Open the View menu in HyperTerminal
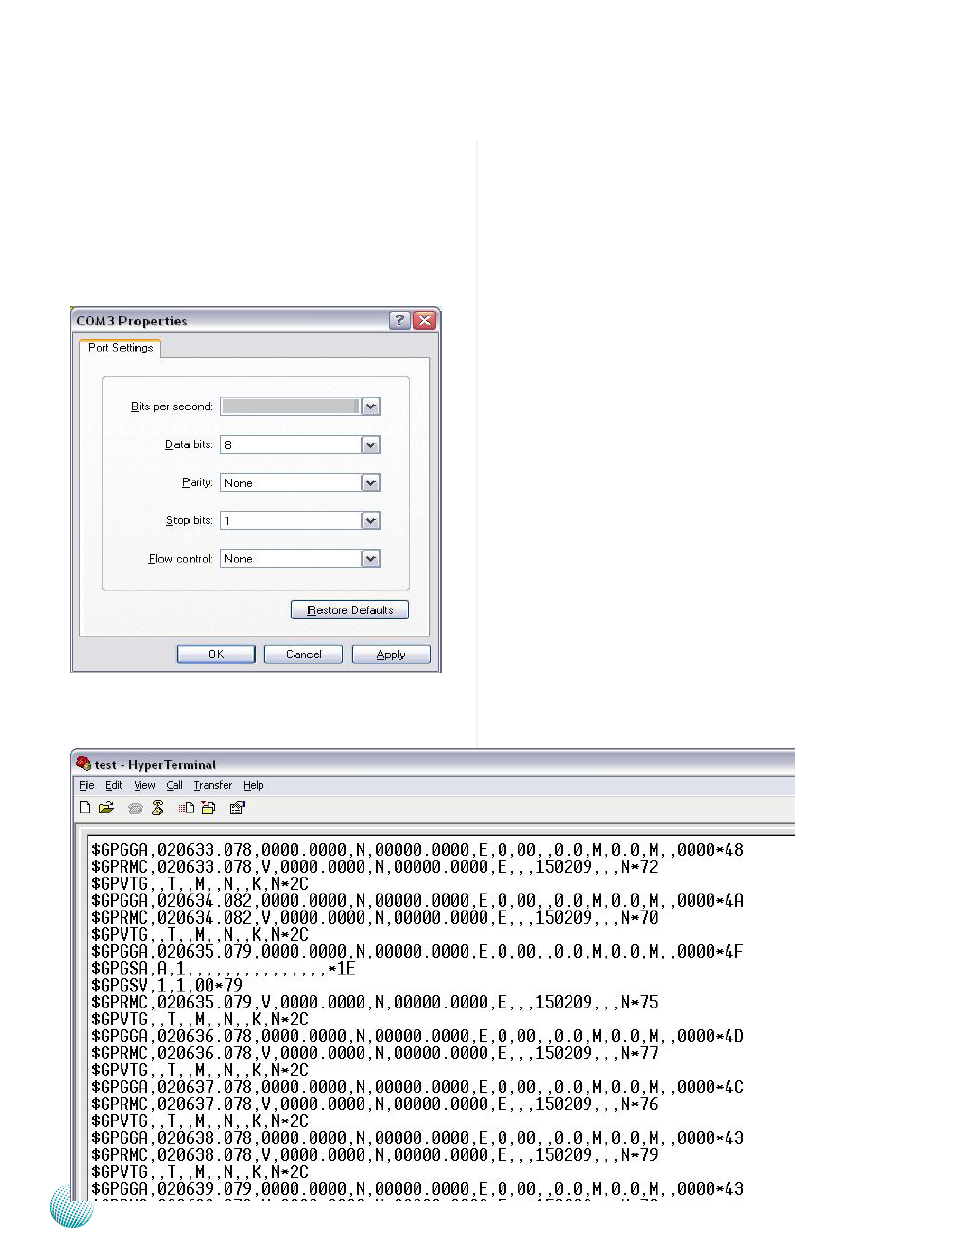The image size is (954, 1235). pyautogui.click(x=145, y=785)
